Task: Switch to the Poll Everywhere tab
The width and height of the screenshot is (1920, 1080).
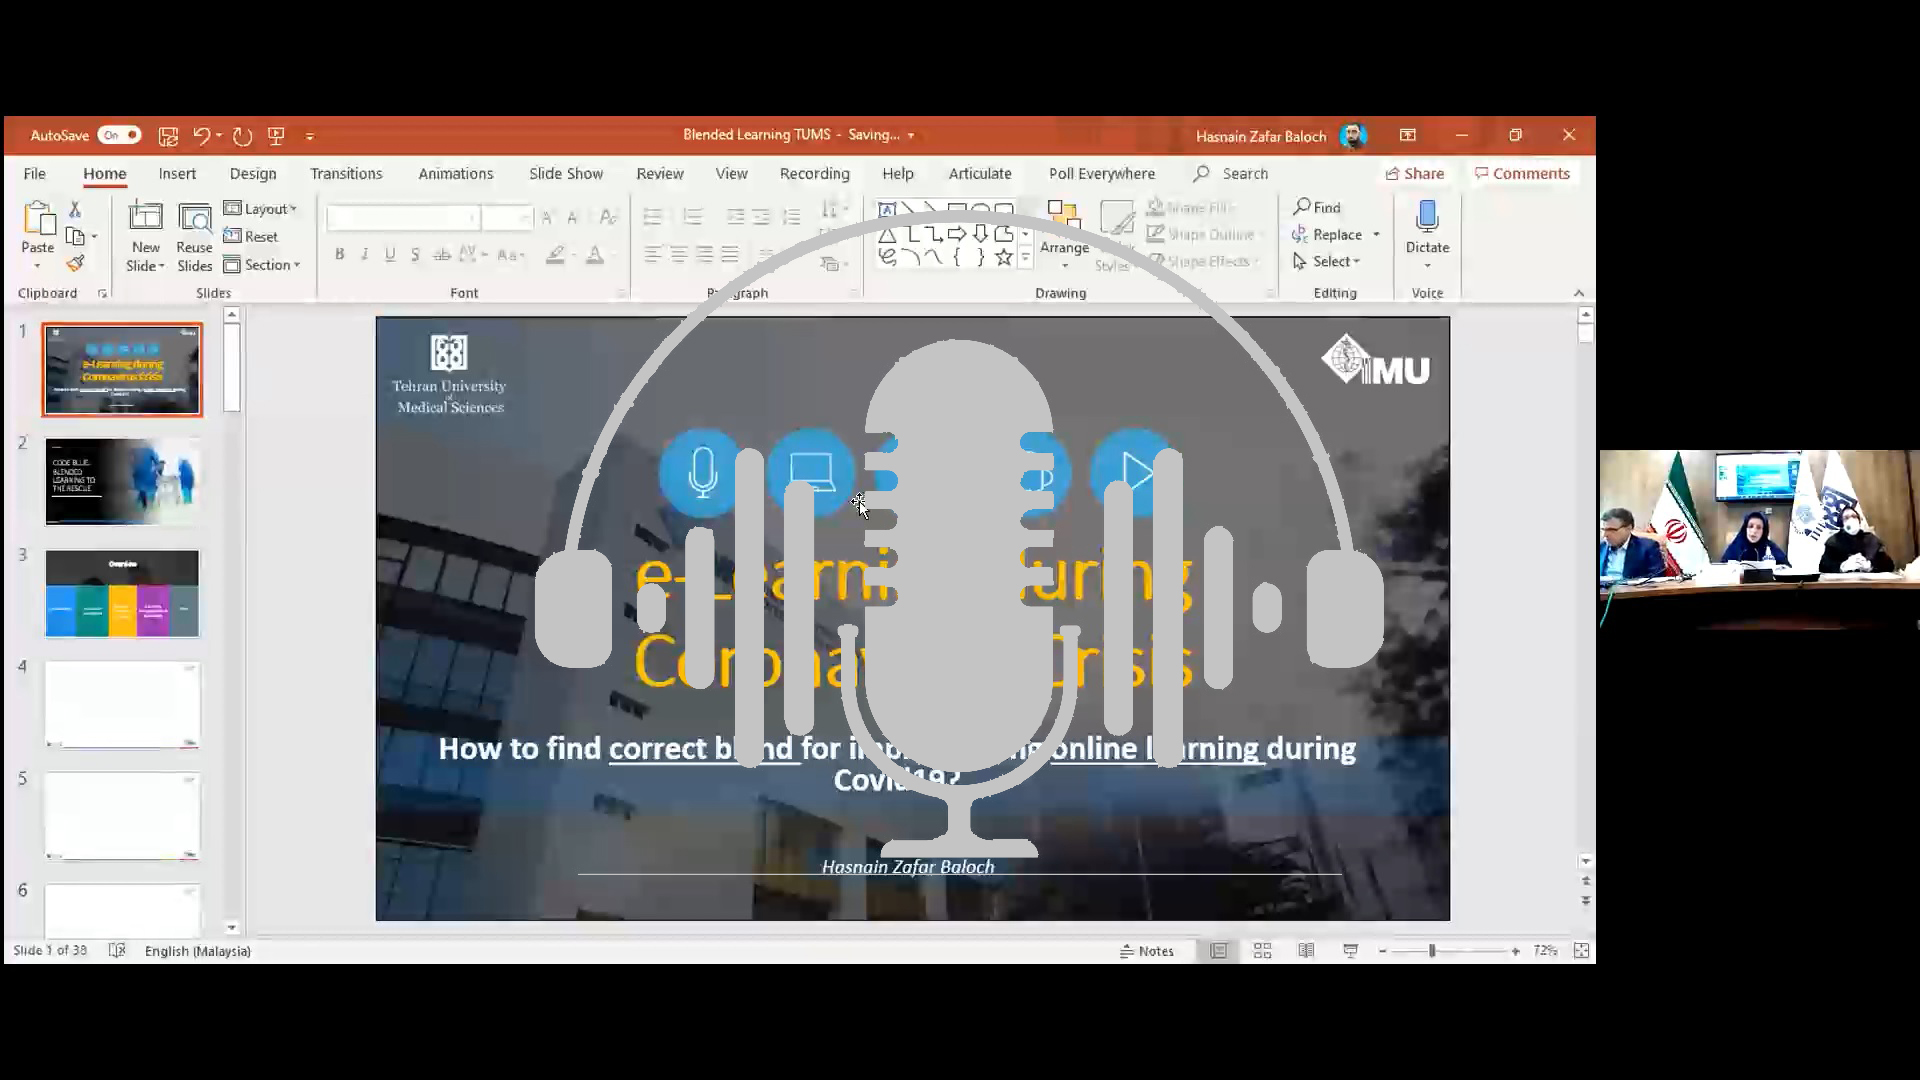Action: pos(1101,174)
